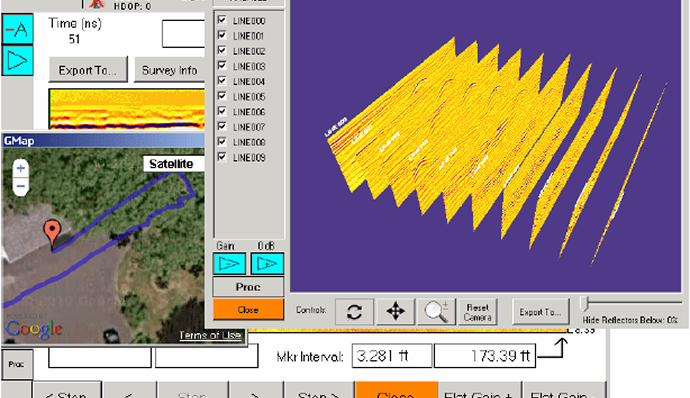690x398 pixels.
Task: Open Survey Info
Action: 169,70
